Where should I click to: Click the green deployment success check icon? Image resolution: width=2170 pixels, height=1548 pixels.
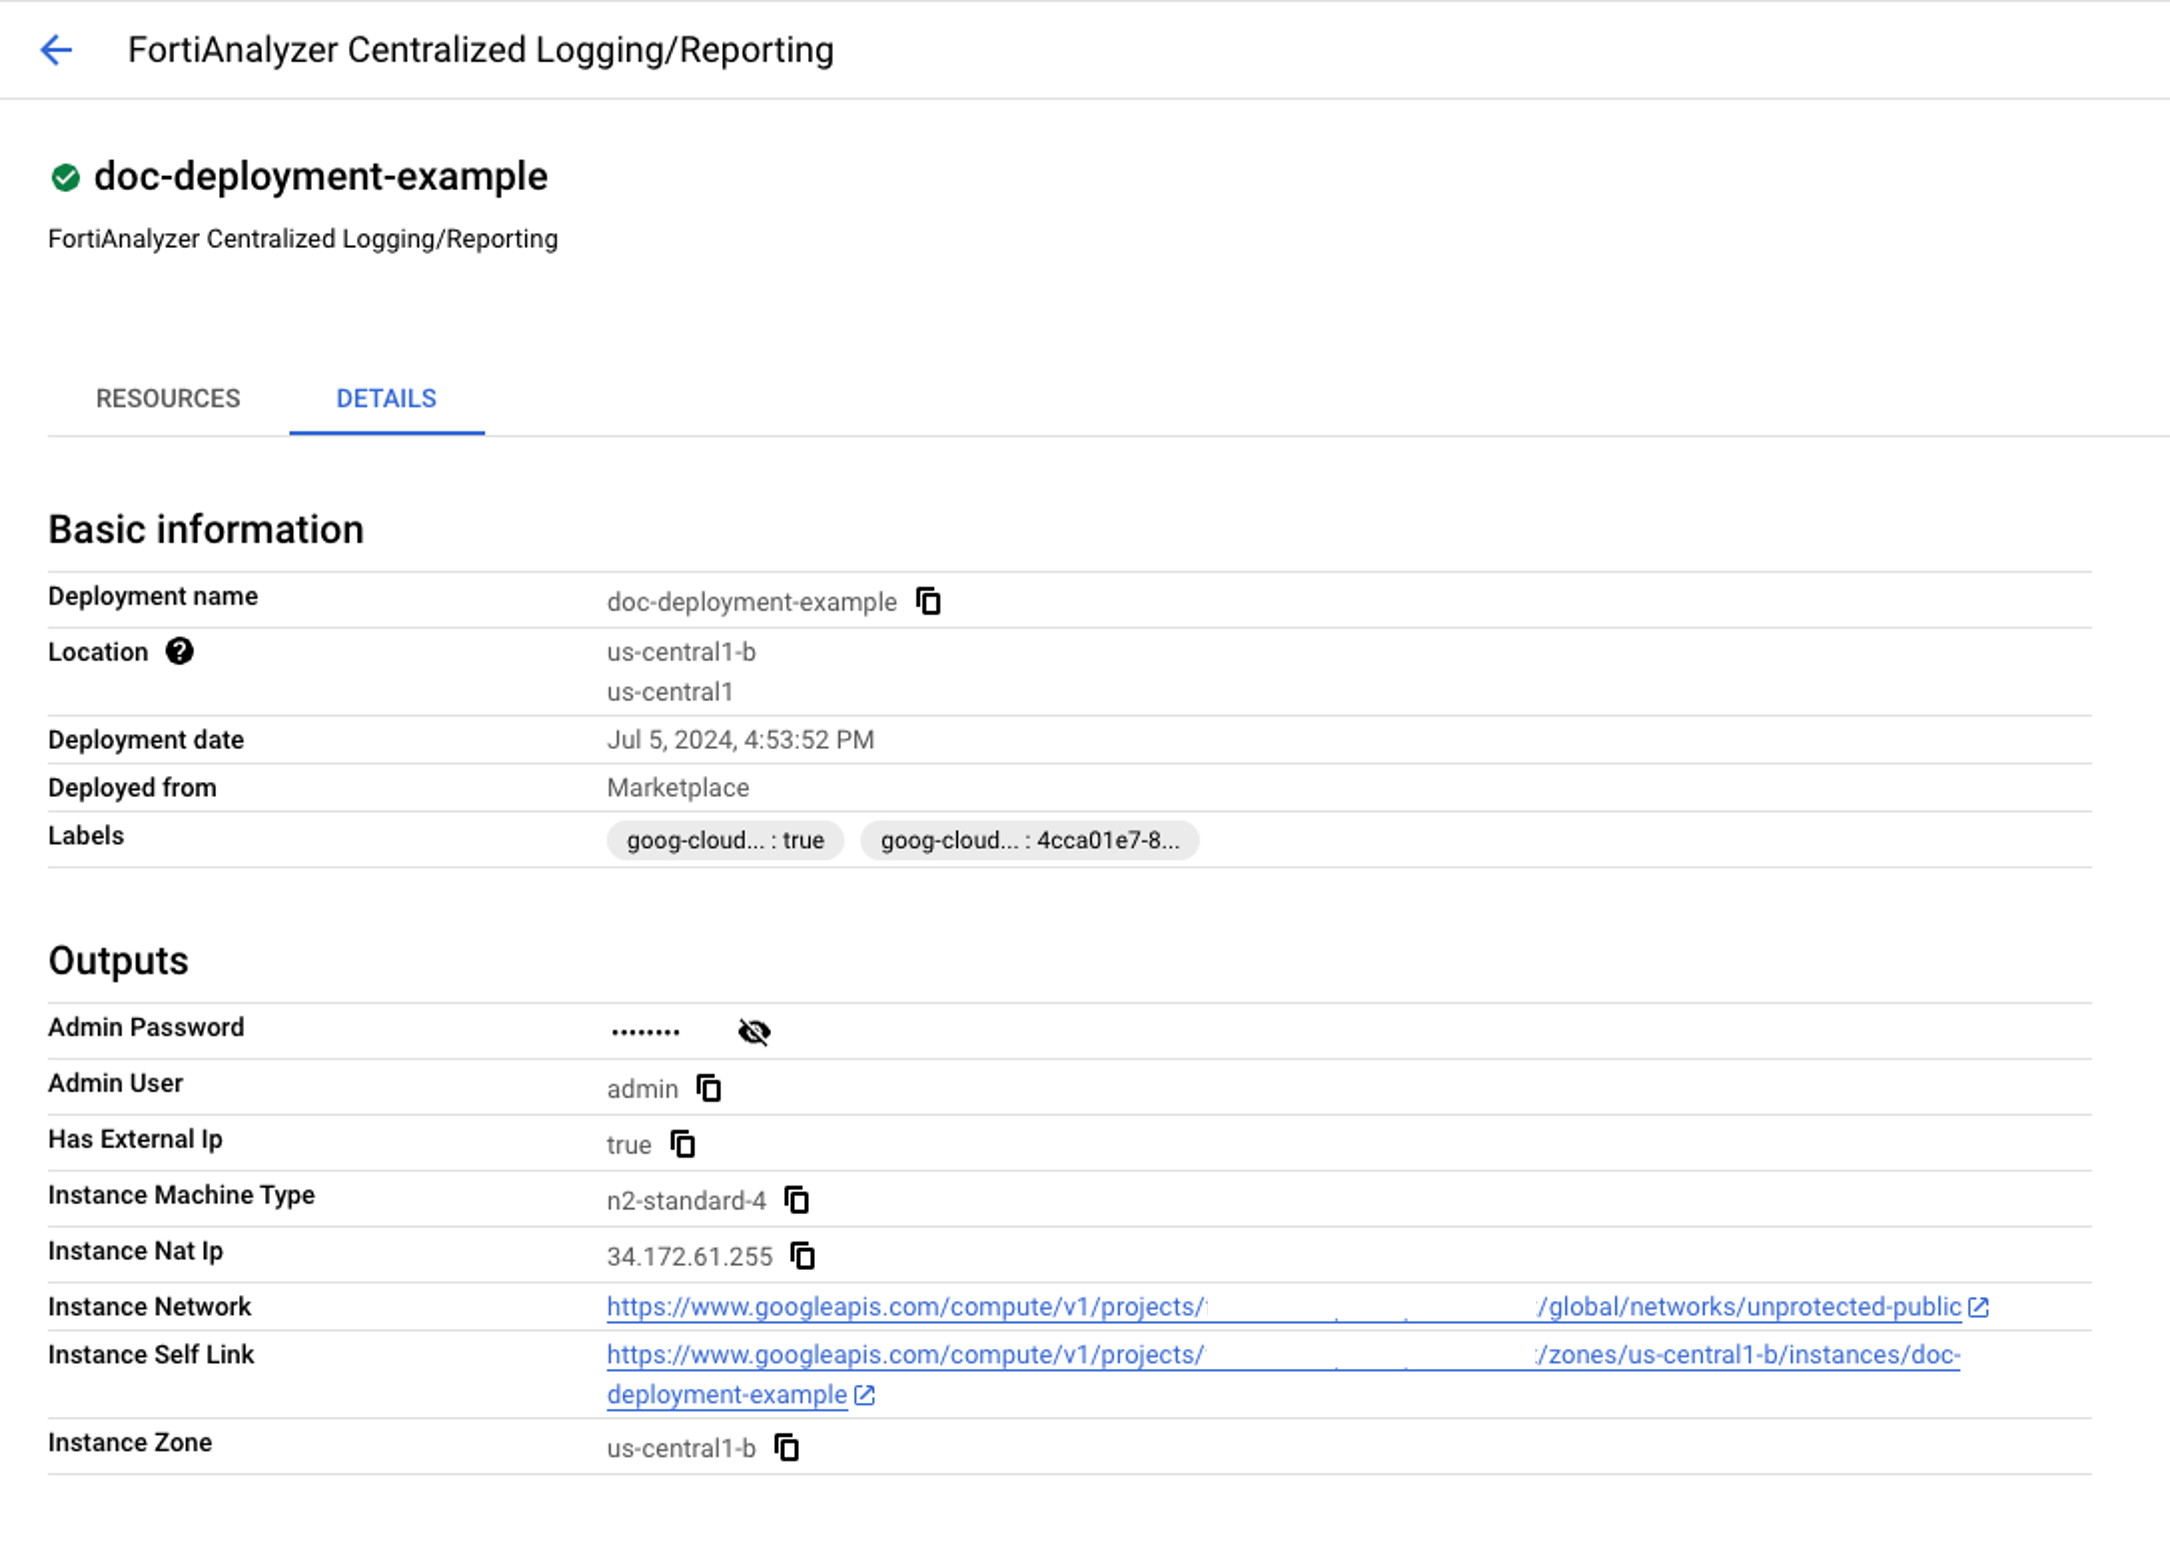[64, 176]
